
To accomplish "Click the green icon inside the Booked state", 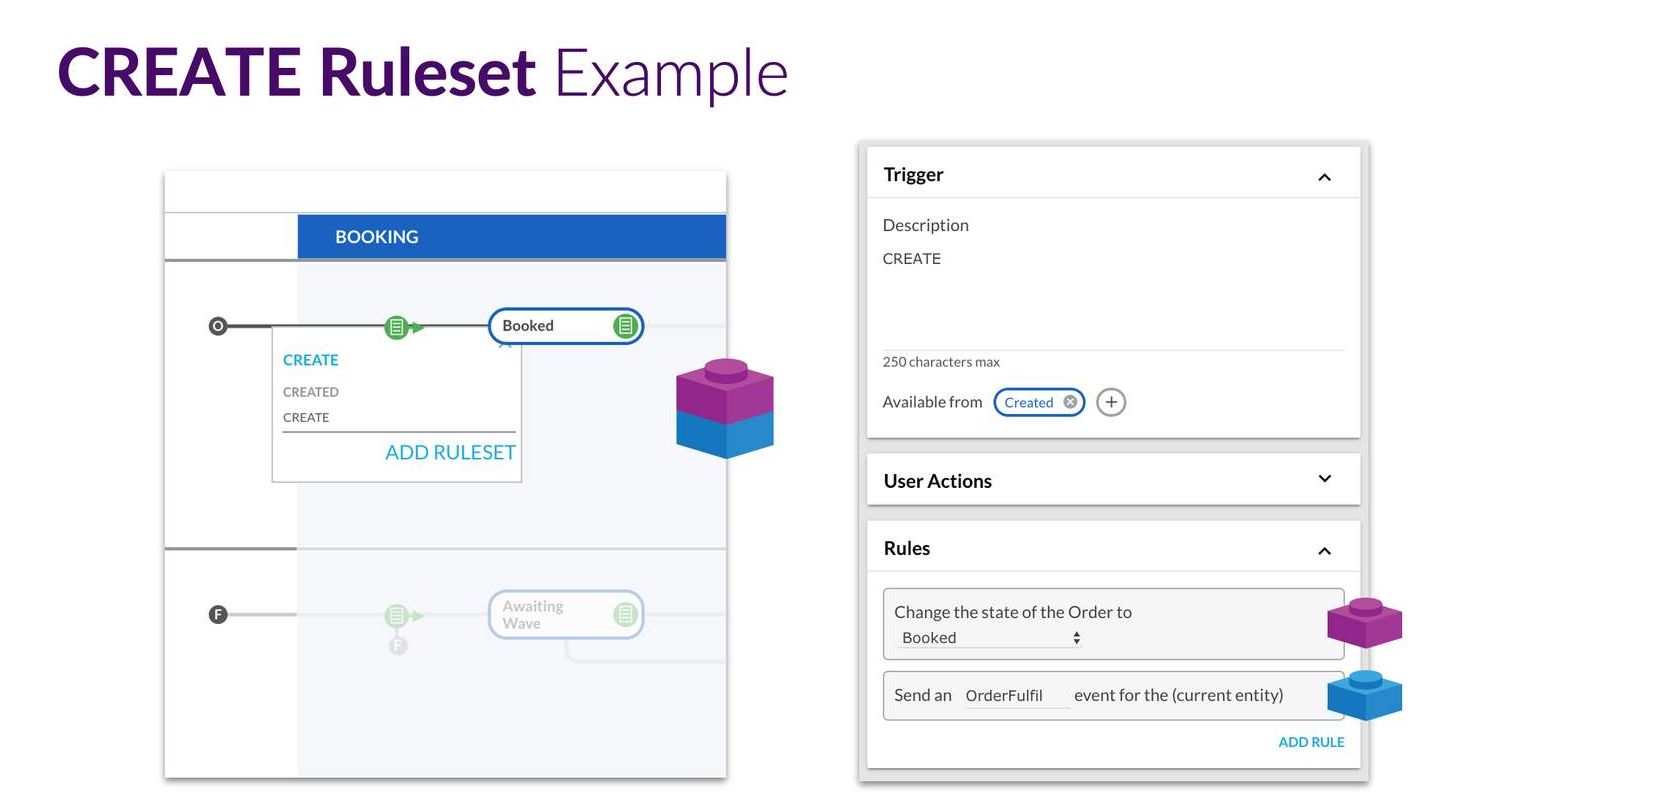I will pyautogui.click(x=625, y=326).
